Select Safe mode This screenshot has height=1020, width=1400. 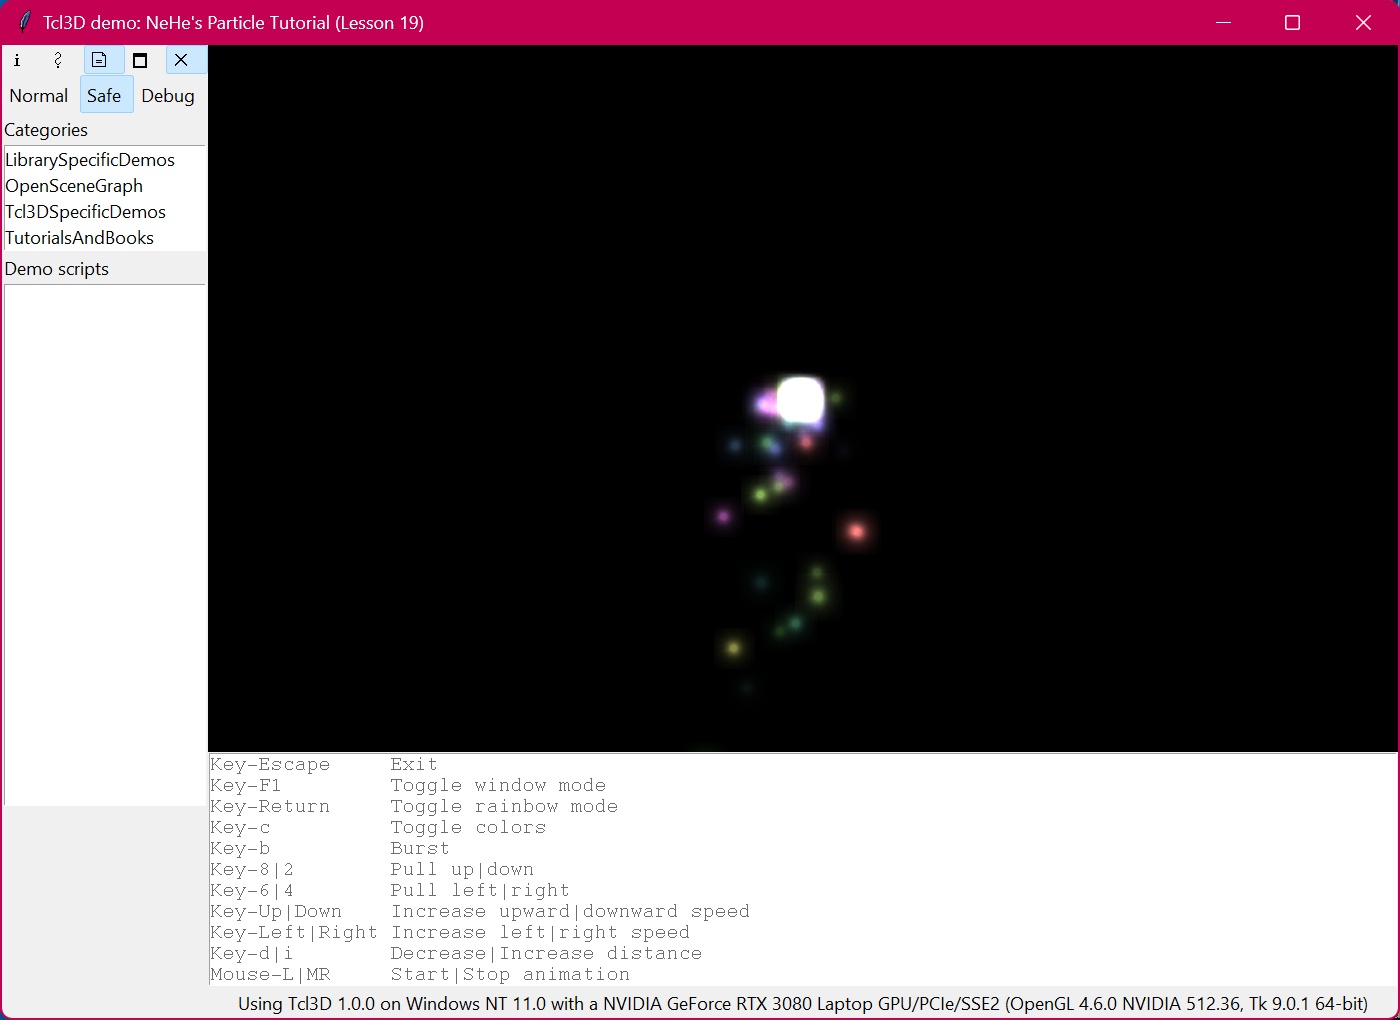pyautogui.click(x=104, y=96)
